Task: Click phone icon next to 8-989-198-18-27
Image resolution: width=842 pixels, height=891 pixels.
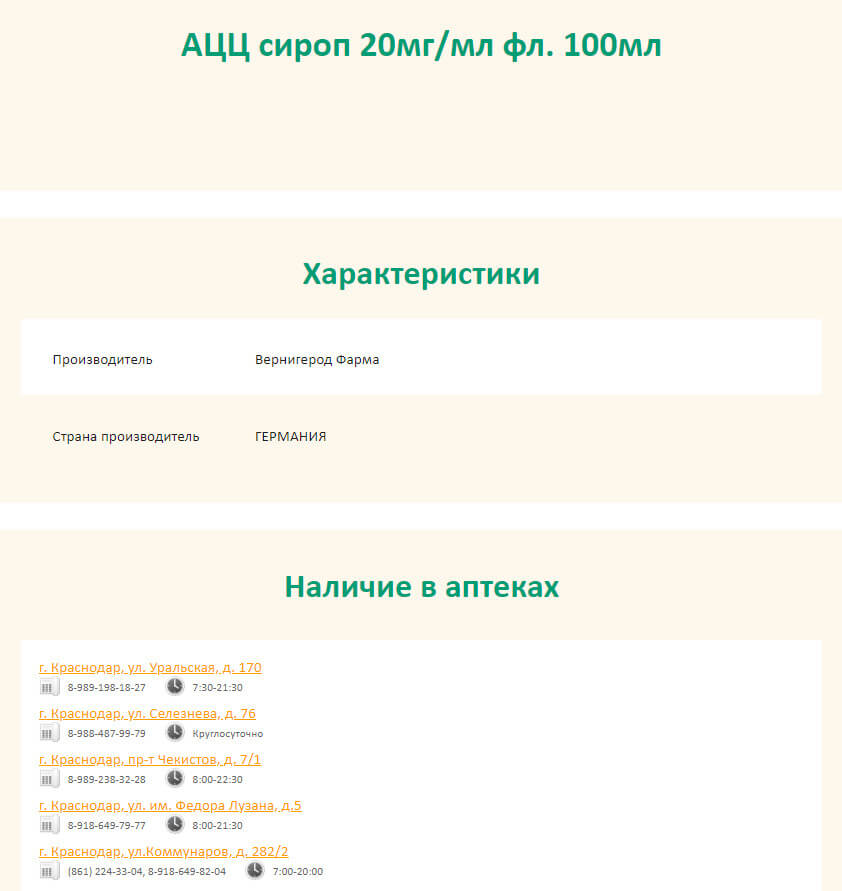Action: click(49, 687)
